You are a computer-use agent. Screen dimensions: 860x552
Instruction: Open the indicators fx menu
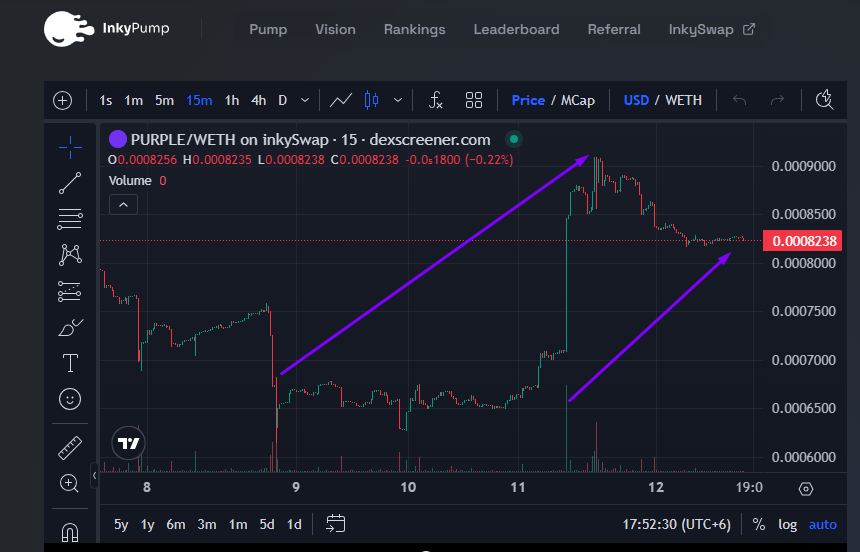coord(435,100)
